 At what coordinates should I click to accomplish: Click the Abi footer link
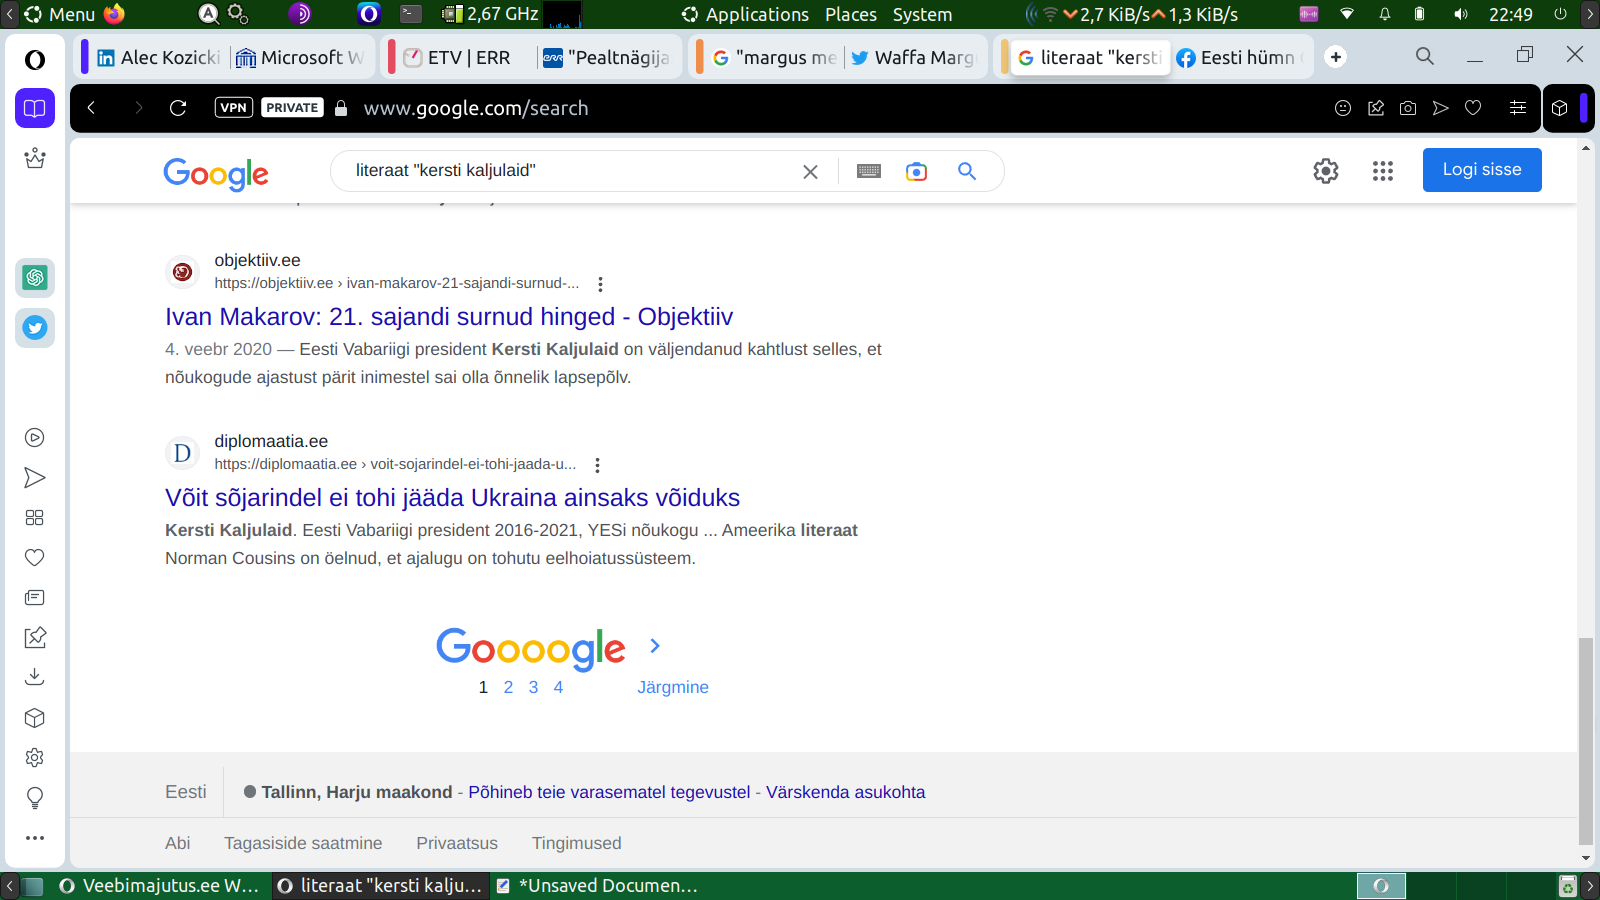(x=178, y=843)
